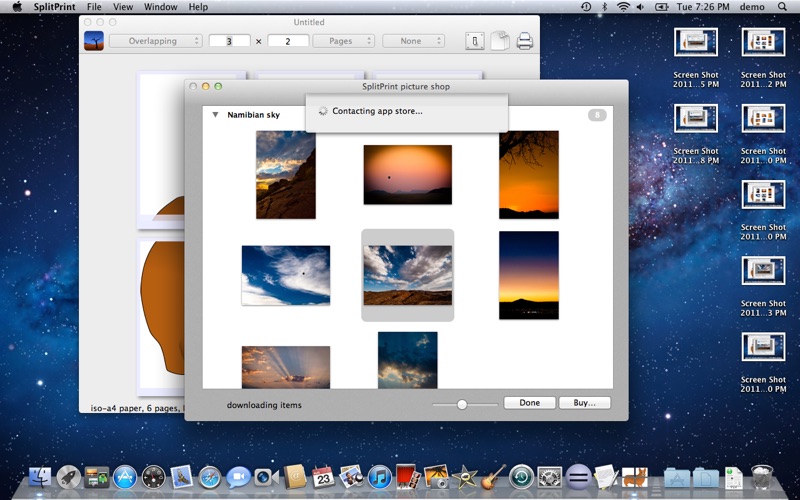Open the File menu
800x500 pixels.
point(94,7)
